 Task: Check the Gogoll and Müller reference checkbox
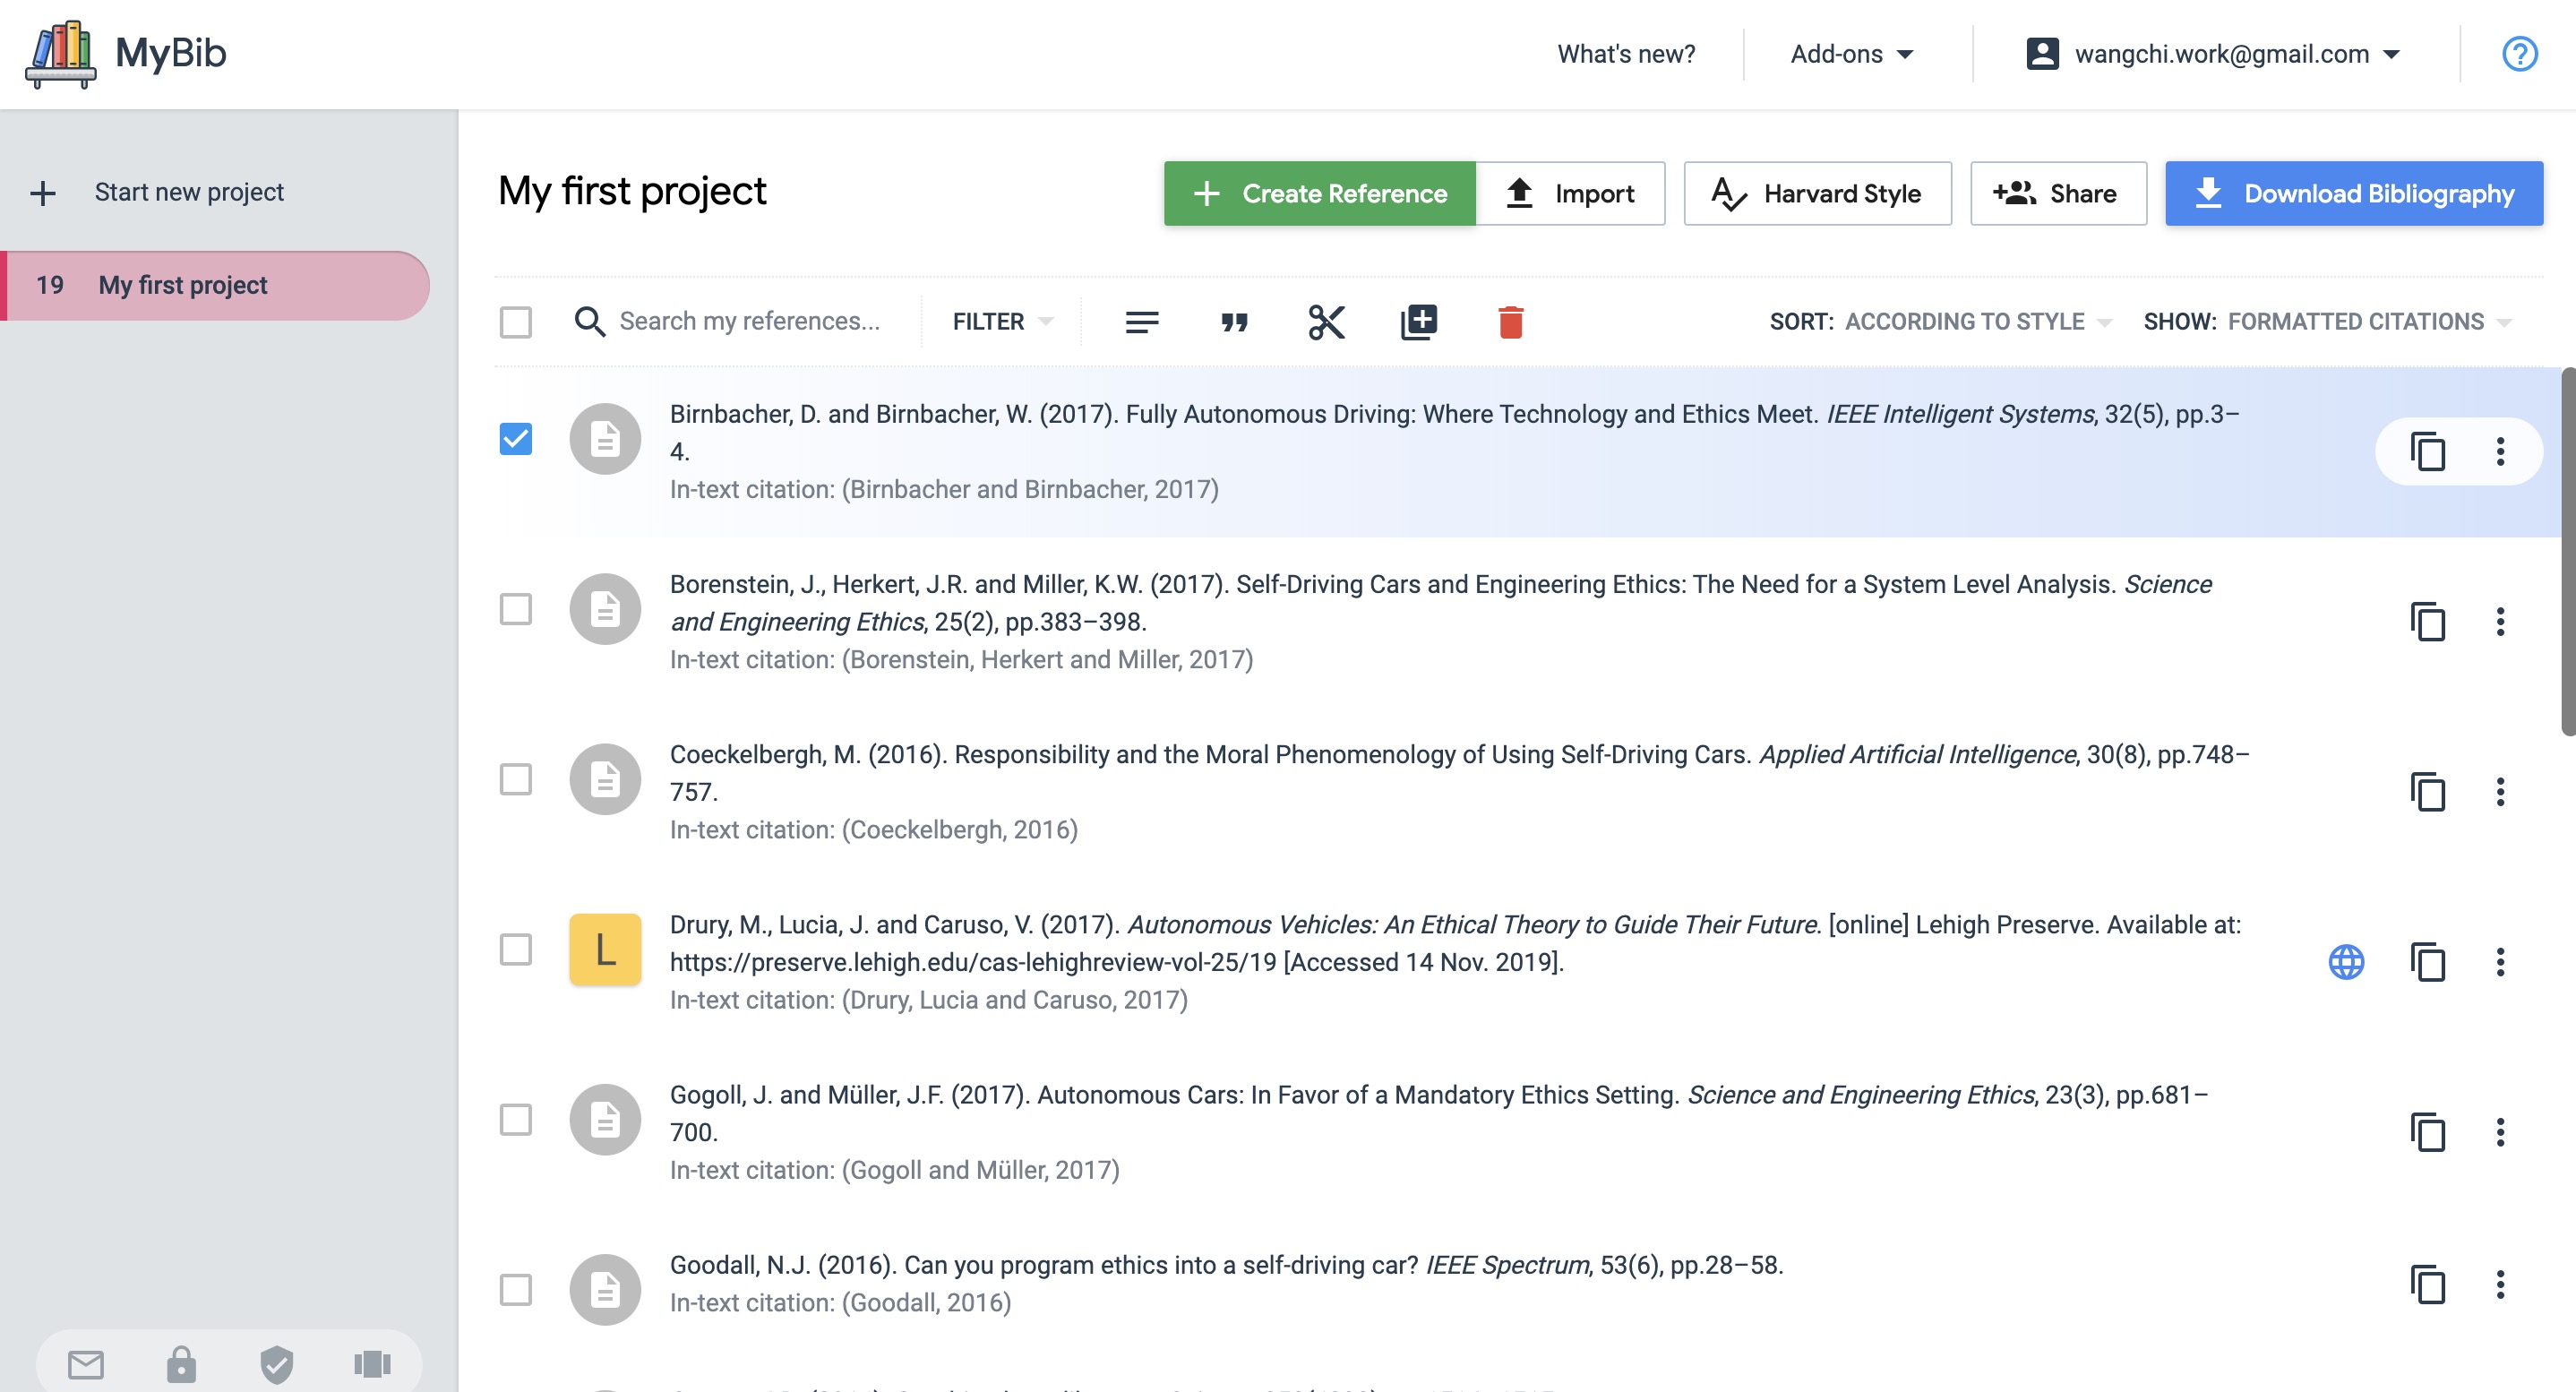(x=515, y=1119)
